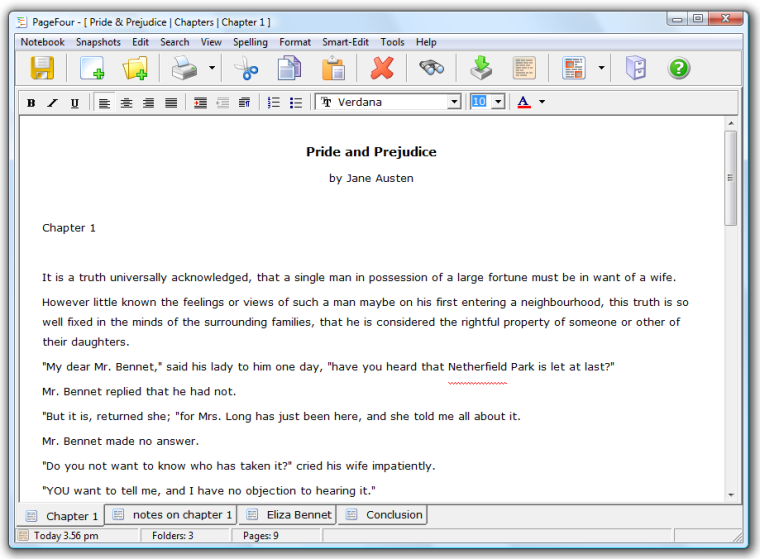Click PageFour application icon in title bar
This screenshot has height=559, width=760.
tap(21, 22)
